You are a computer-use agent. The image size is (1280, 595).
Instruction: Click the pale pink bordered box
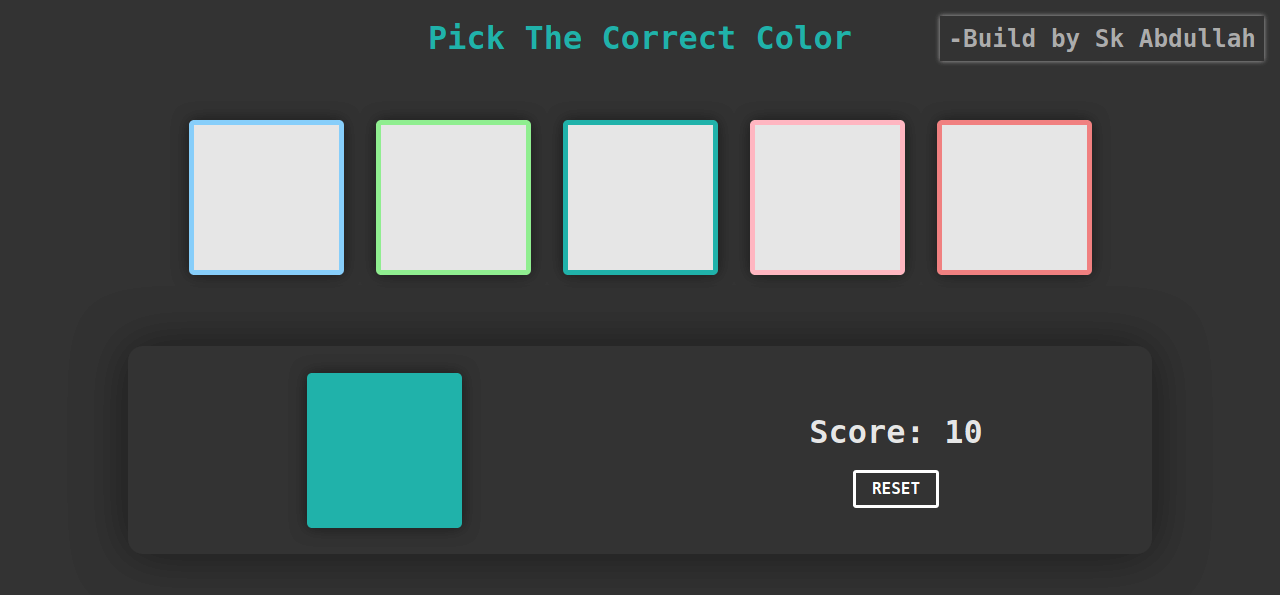pyautogui.click(x=827, y=197)
